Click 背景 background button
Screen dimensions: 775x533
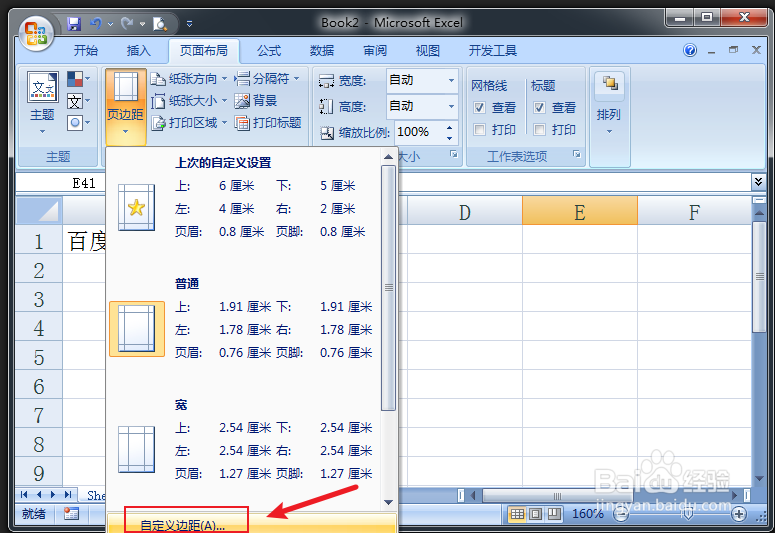(x=256, y=101)
